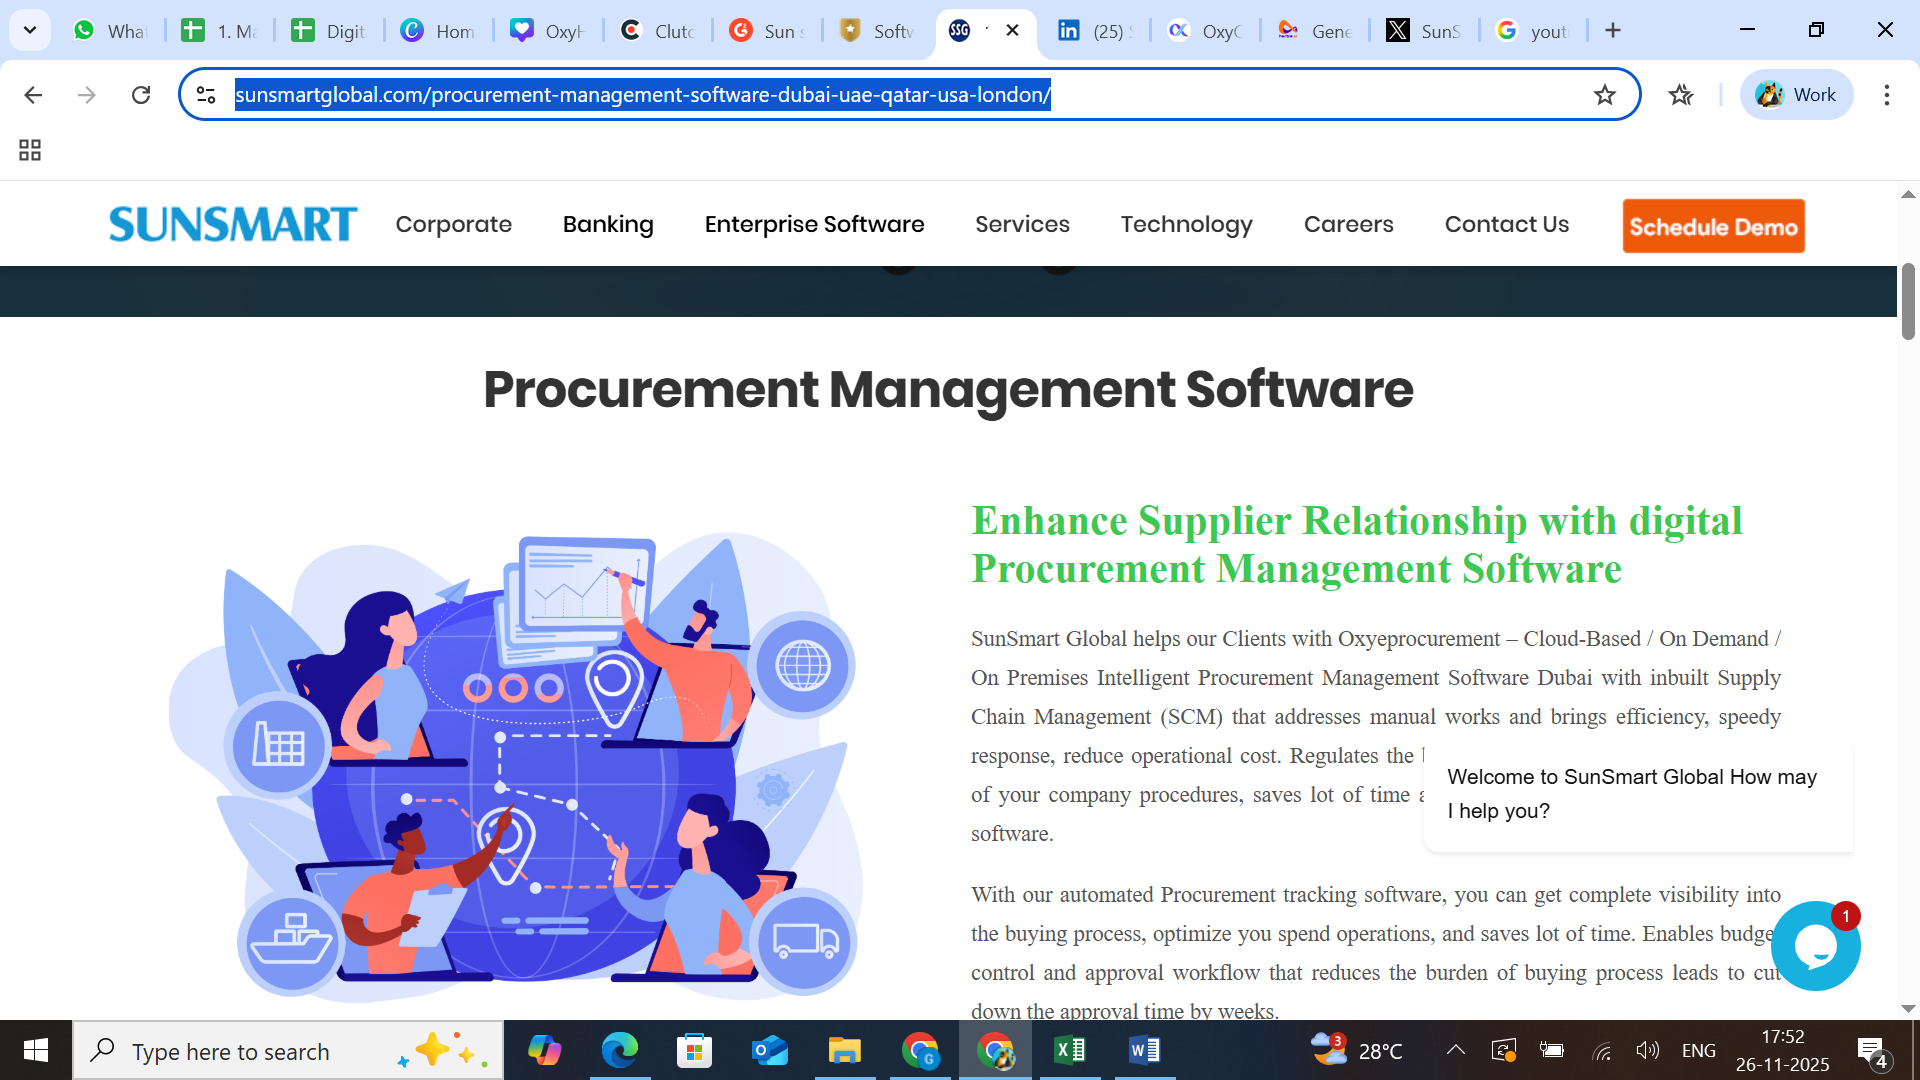
Task: Open Copilot from the taskbar
Action: coord(545,1050)
